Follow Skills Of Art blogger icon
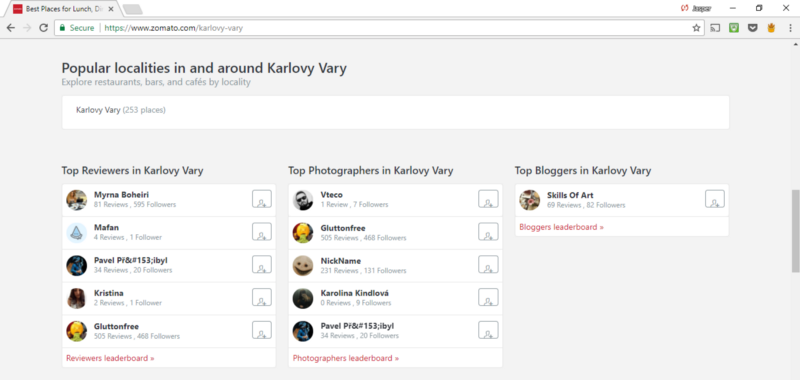The image size is (800, 380). pyautogui.click(x=715, y=199)
